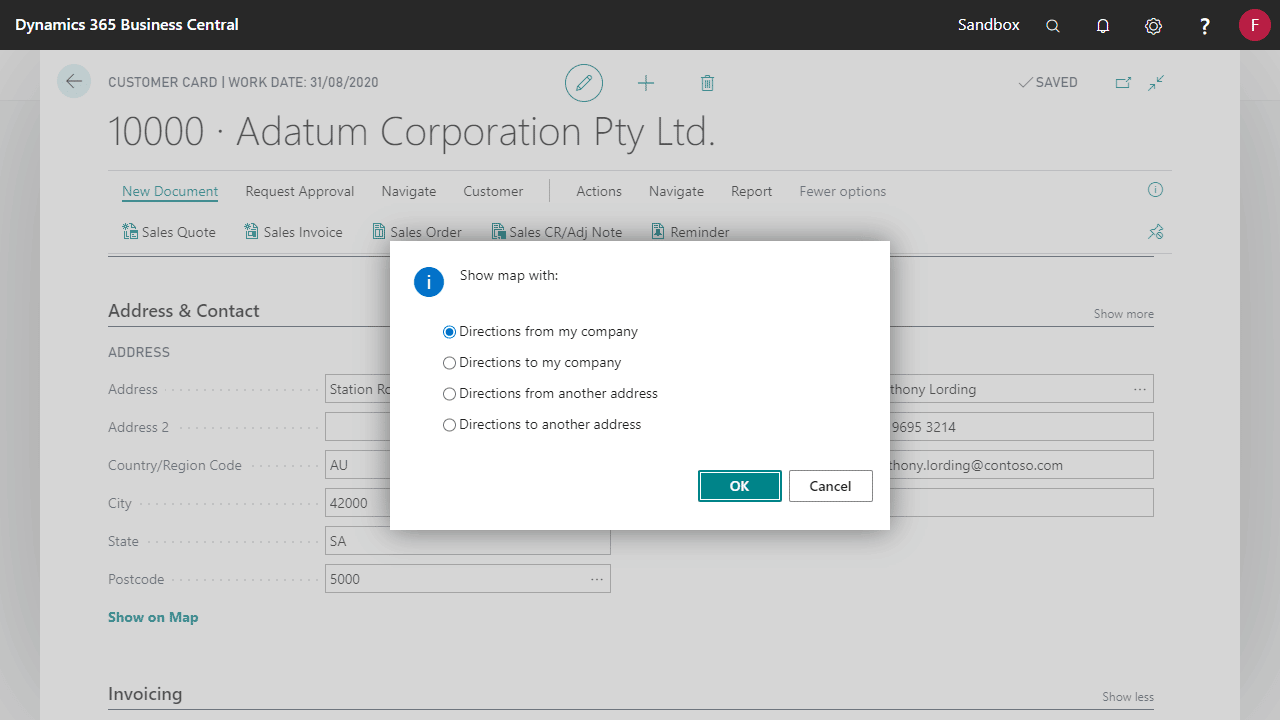This screenshot has height=720, width=1280.
Task: Click the Sales Quote action
Action: click(169, 232)
